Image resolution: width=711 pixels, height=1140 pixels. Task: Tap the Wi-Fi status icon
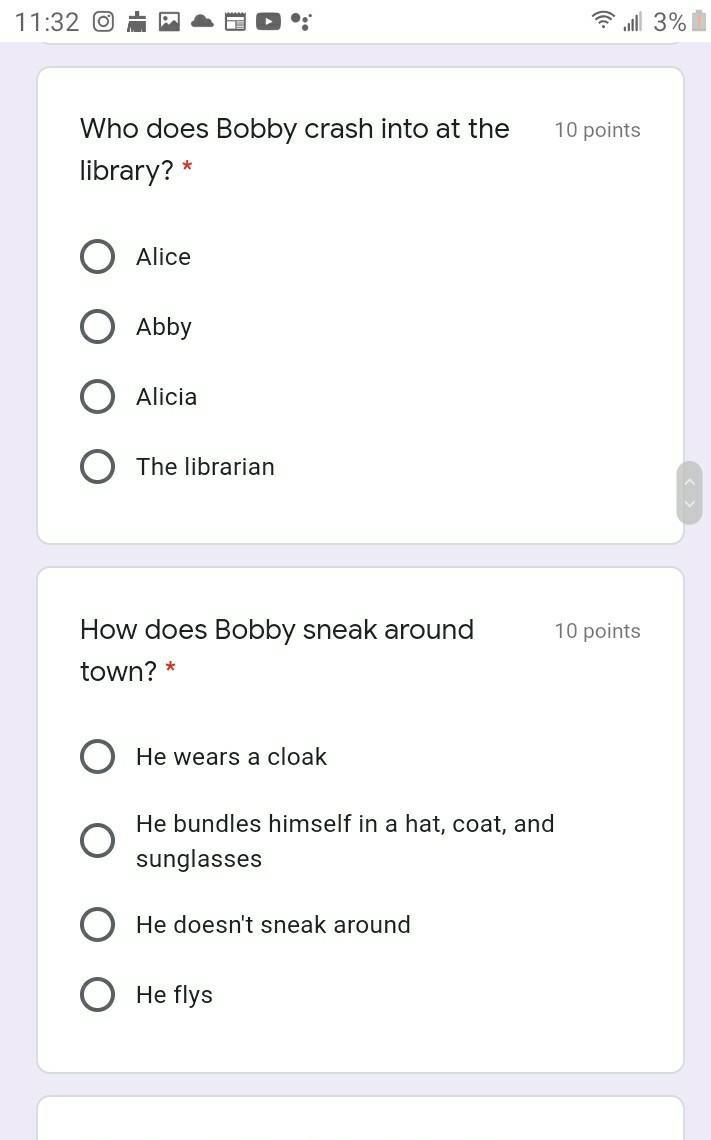603,20
